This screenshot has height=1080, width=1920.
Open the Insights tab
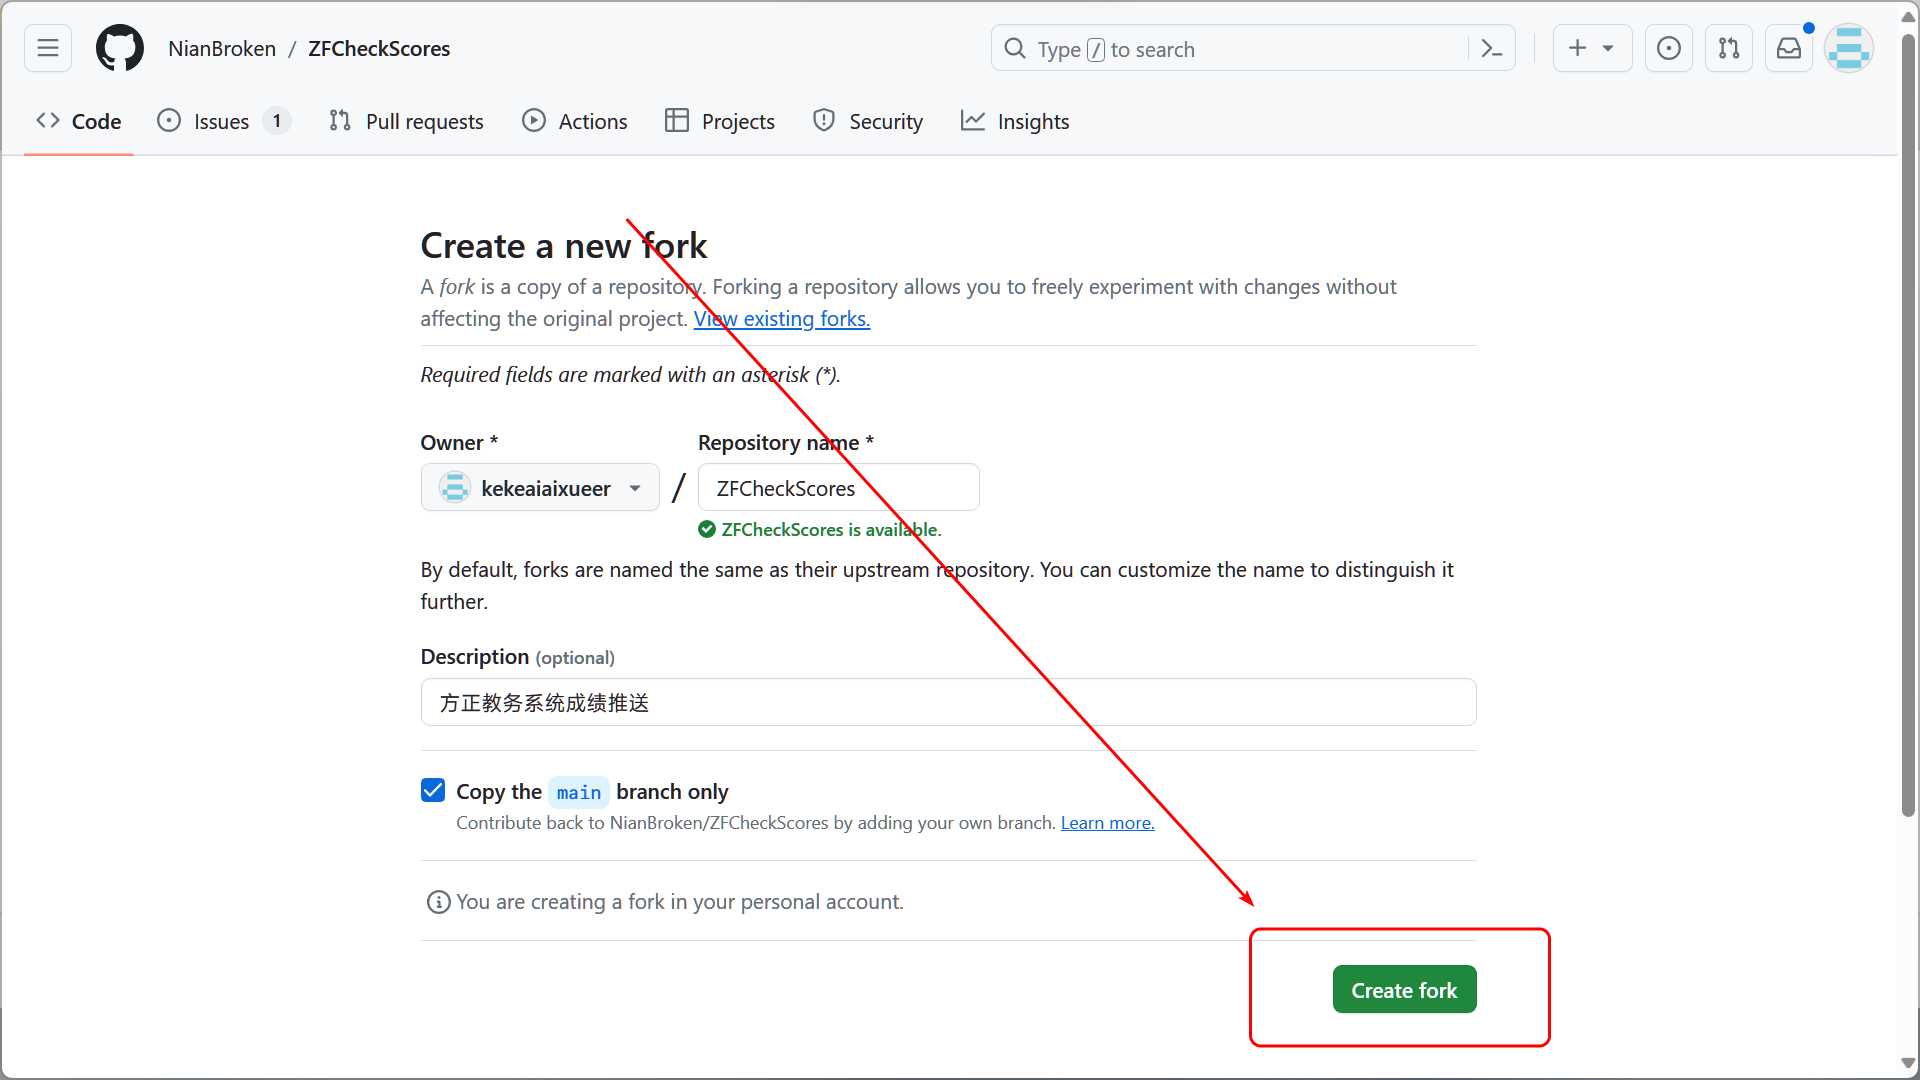(x=1015, y=121)
